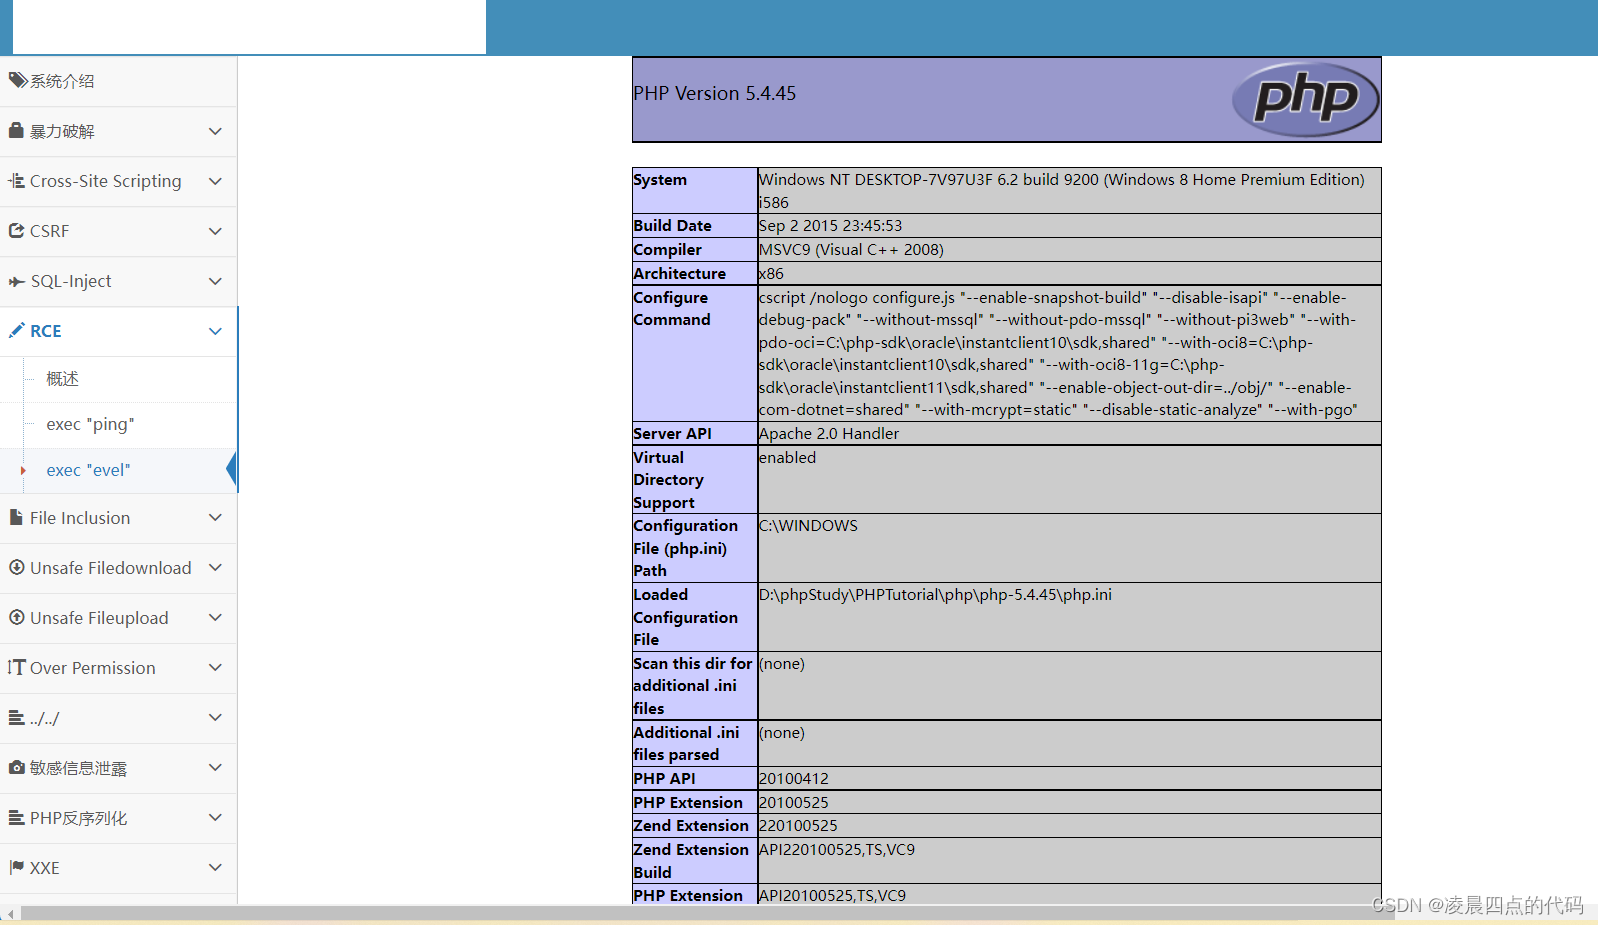This screenshot has width=1598, height=925.
Task: Open the Over Permission menu item
Action: coord(118,668)
